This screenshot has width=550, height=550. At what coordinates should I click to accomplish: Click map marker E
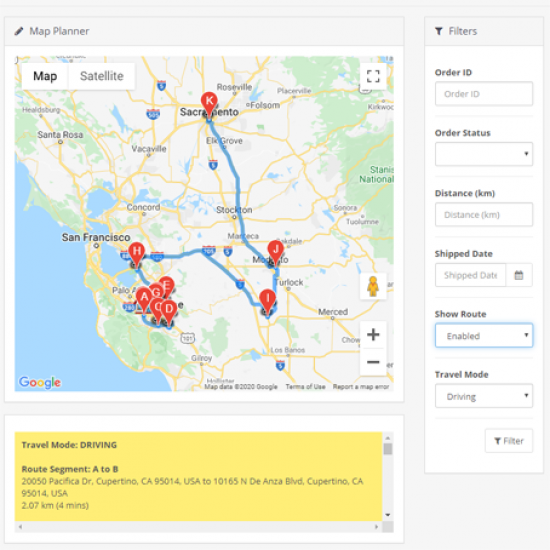pyautogui.click(x=167, y=284)
